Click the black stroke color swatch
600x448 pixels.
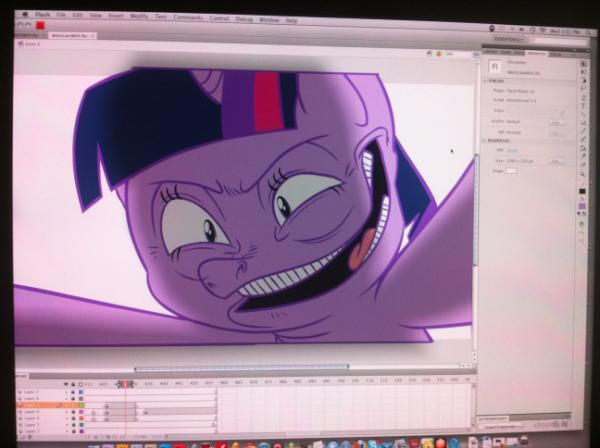click(x=582, y=191)
